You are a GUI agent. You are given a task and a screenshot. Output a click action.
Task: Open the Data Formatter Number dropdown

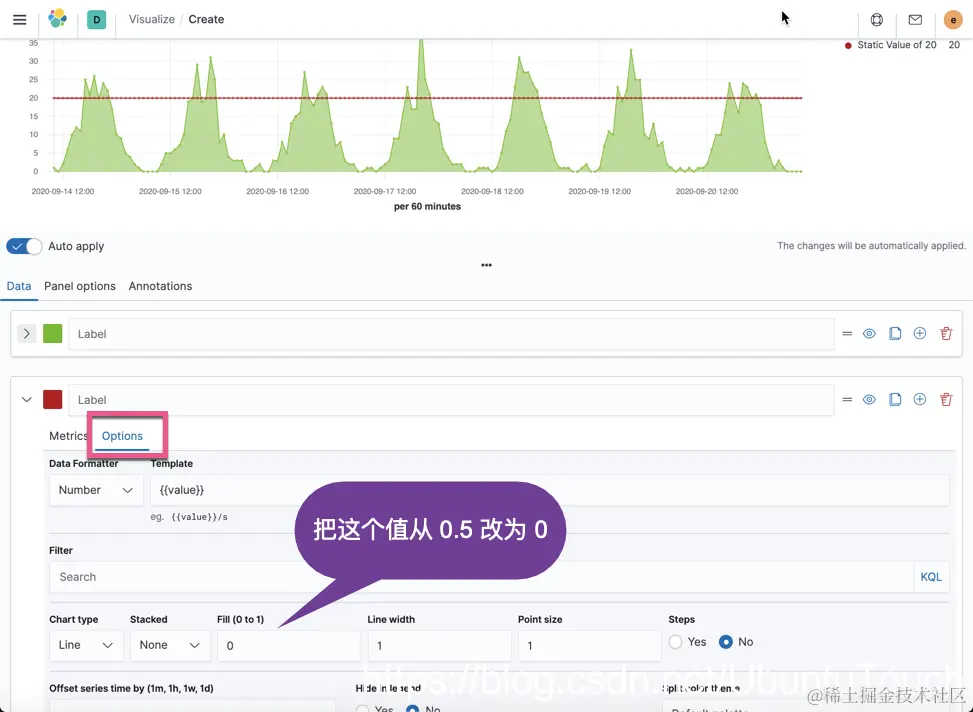[x=96, y=490]
